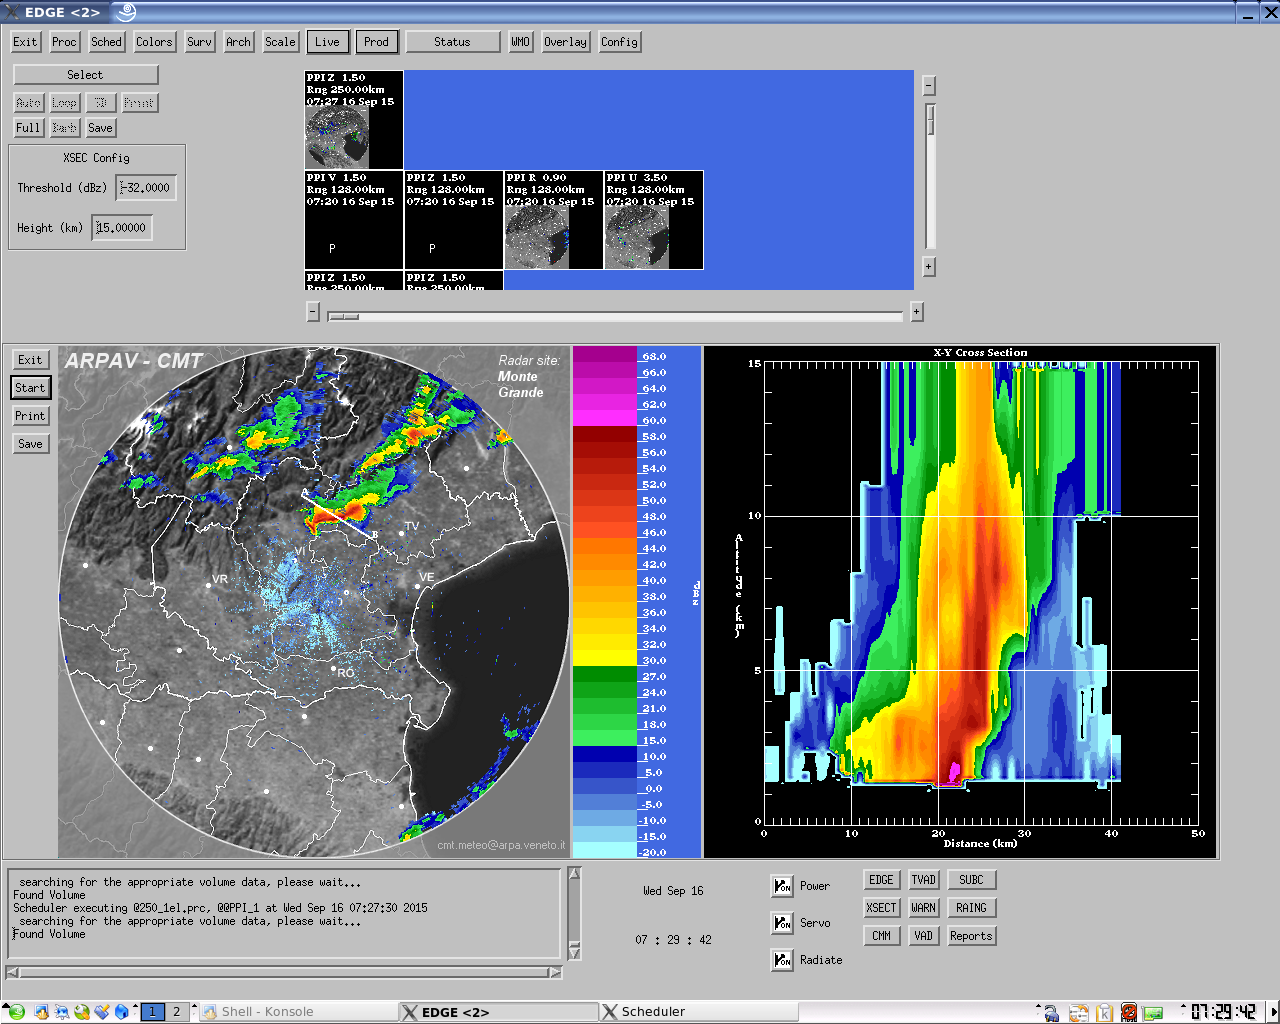The width and height of the screenshot is (1280, 1024).
Task: Open the Overlay settings
Action: (565, 42)
